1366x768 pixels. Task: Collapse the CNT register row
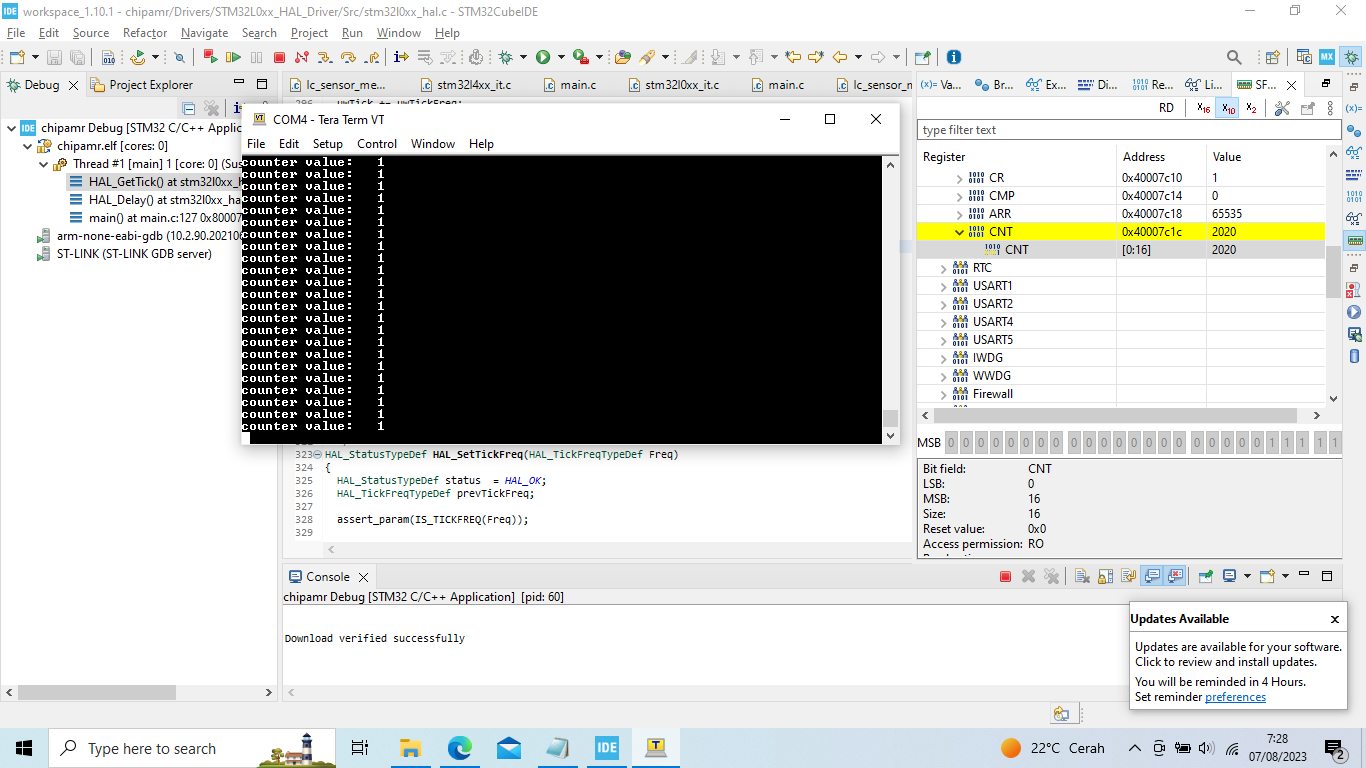click(960, 232)
